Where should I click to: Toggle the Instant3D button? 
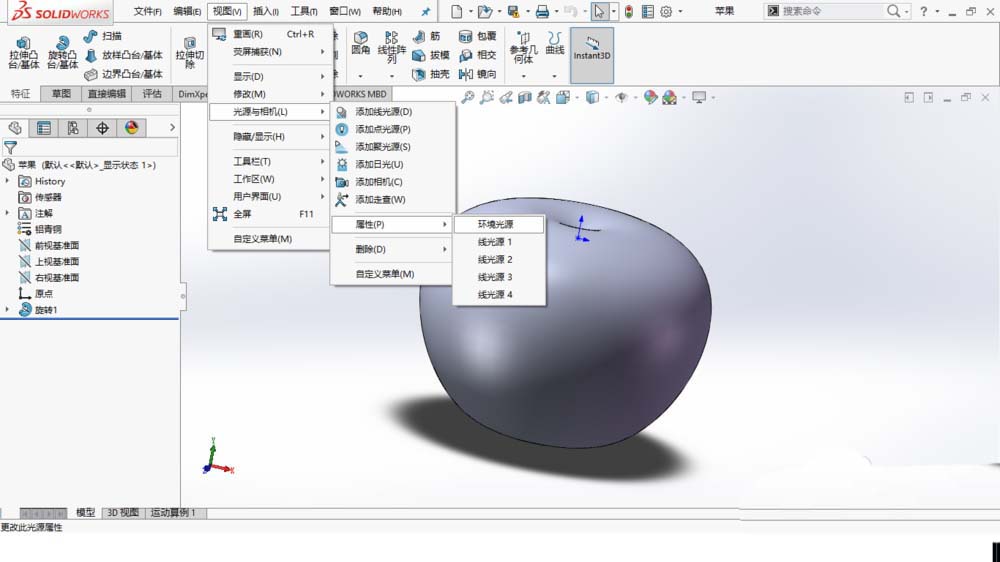pos(592,55)
